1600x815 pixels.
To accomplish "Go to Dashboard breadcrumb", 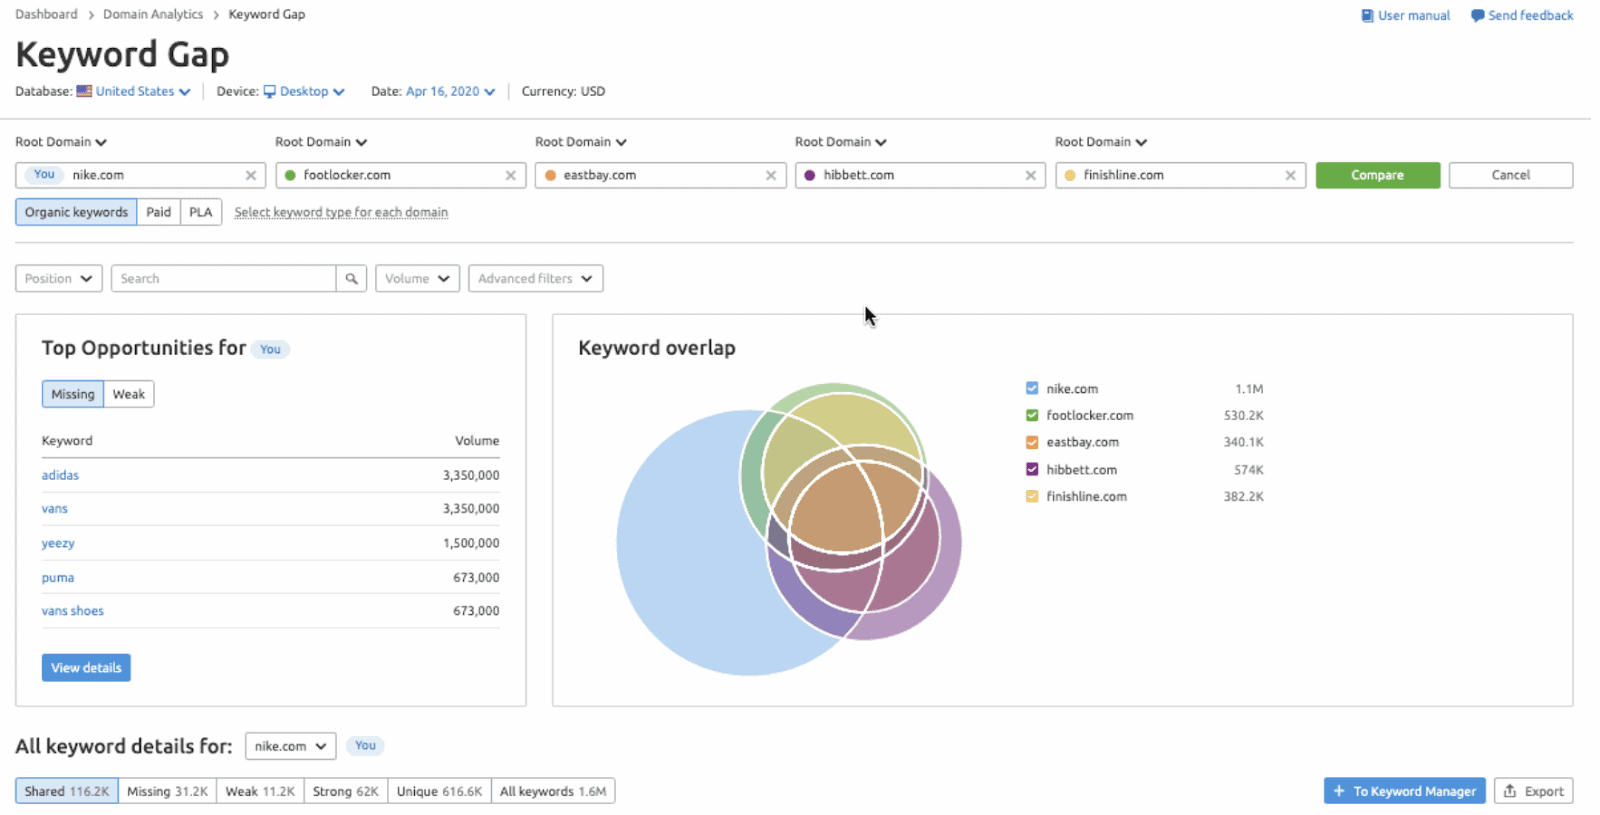I will click(x=46, y=14).
